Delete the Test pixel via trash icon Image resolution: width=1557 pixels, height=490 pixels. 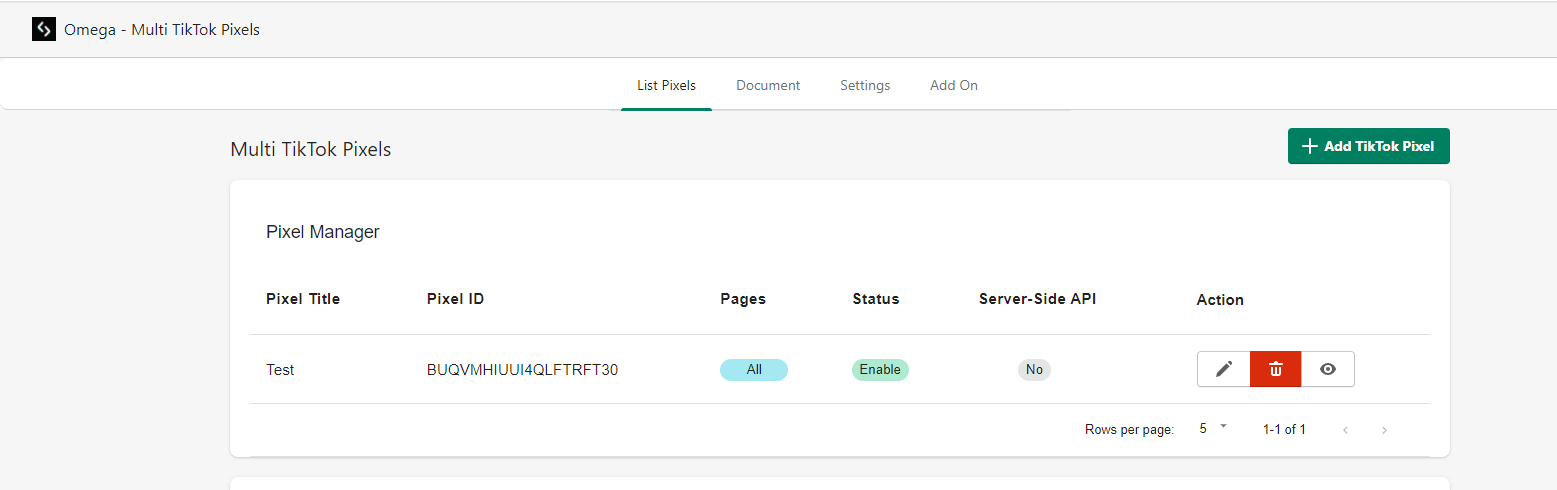[x=1276, y=369]
